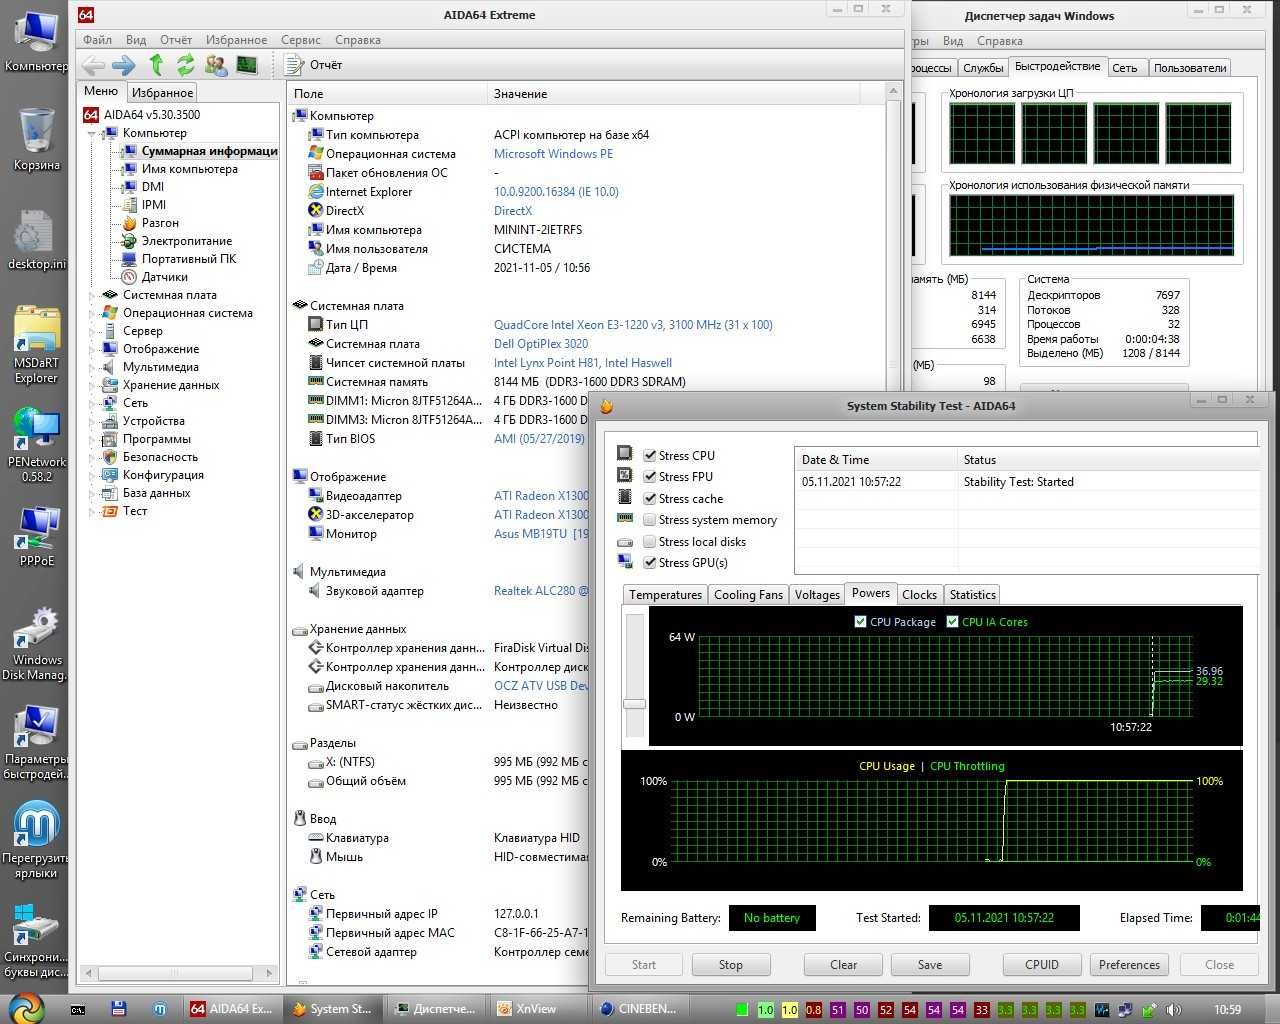Expand the Операционная система tree node
Screen dimensions: 1280x1024
click(x=92, y=313)
